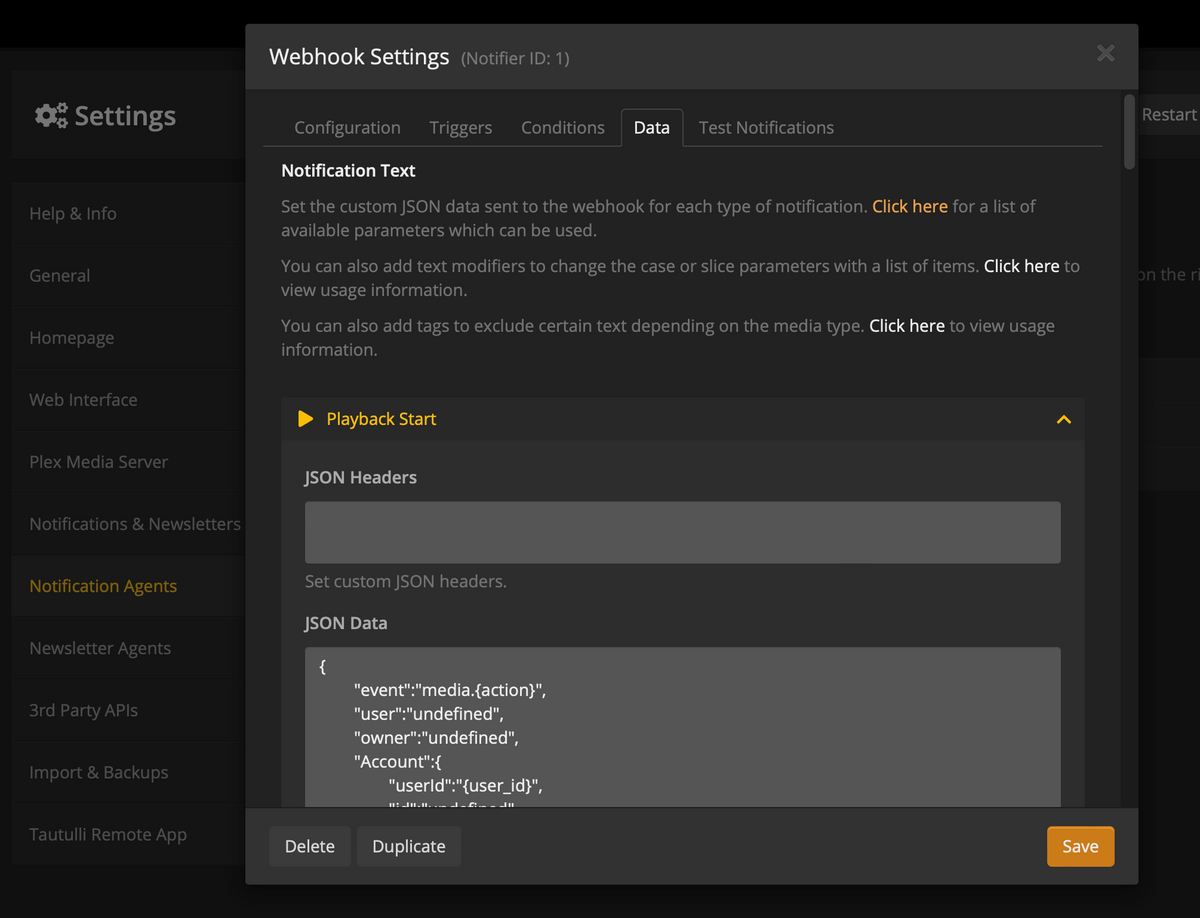This screenshot has height=918, width=1200.
Task: Go to Test Notifications tab
Action: click(766, 128)
